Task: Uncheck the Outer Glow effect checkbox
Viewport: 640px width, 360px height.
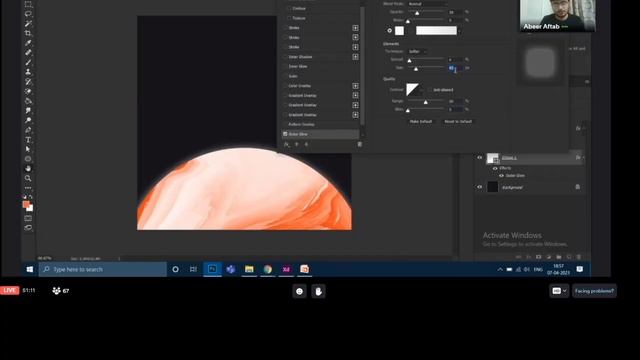Action: (x=285, y=134)
